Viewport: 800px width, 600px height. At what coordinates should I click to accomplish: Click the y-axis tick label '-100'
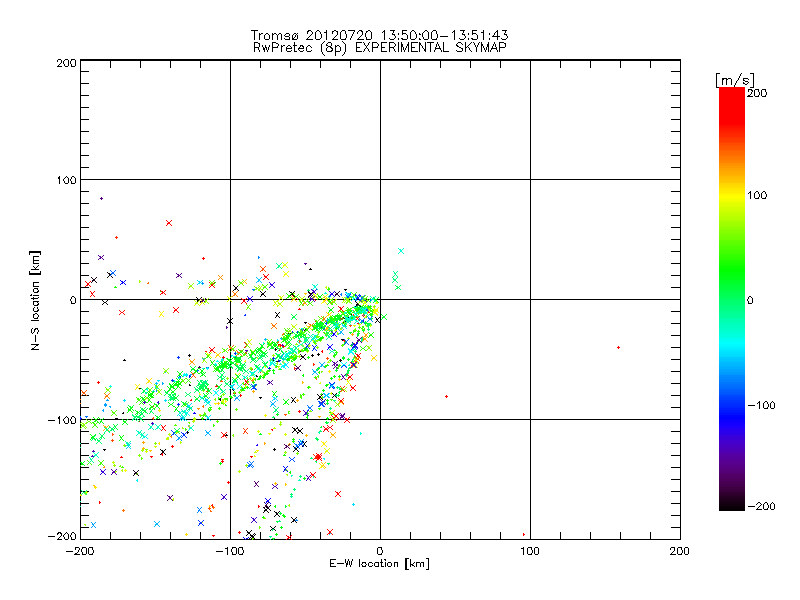(62, 420)
